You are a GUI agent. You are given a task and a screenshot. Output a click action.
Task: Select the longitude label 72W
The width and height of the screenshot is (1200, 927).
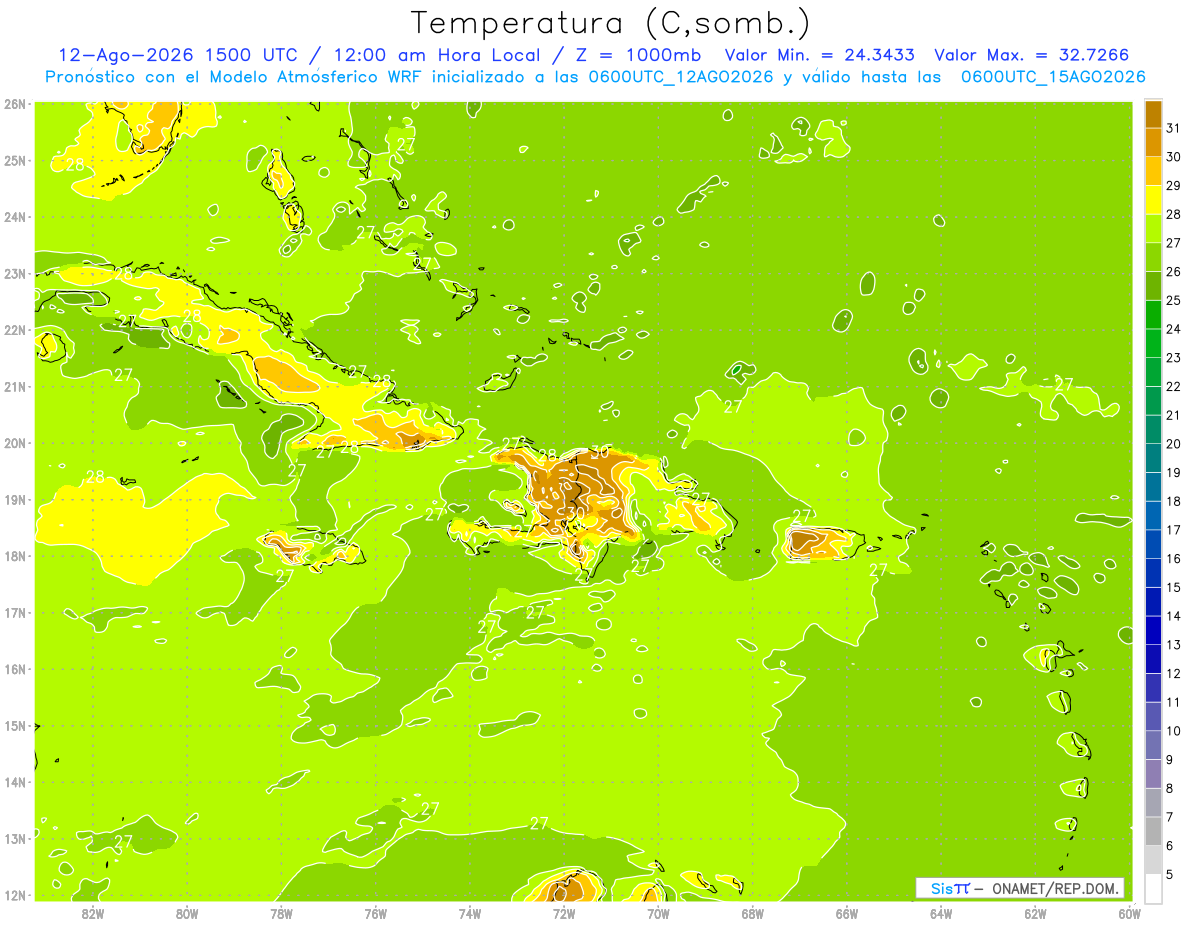[x=564, y=913]
